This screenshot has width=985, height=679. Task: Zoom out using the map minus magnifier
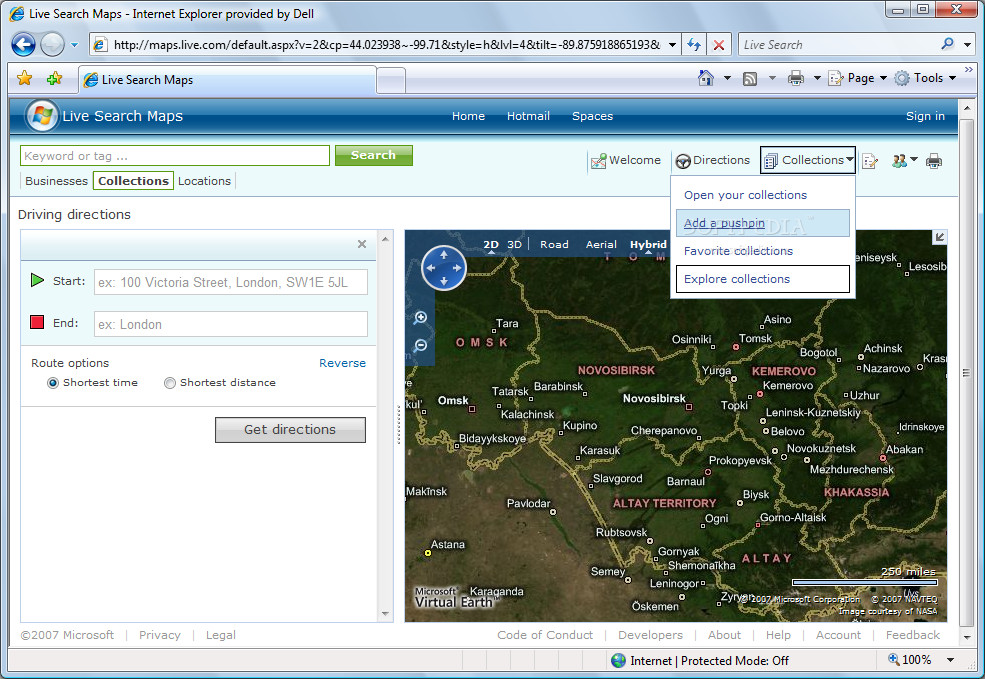(421, 345)
